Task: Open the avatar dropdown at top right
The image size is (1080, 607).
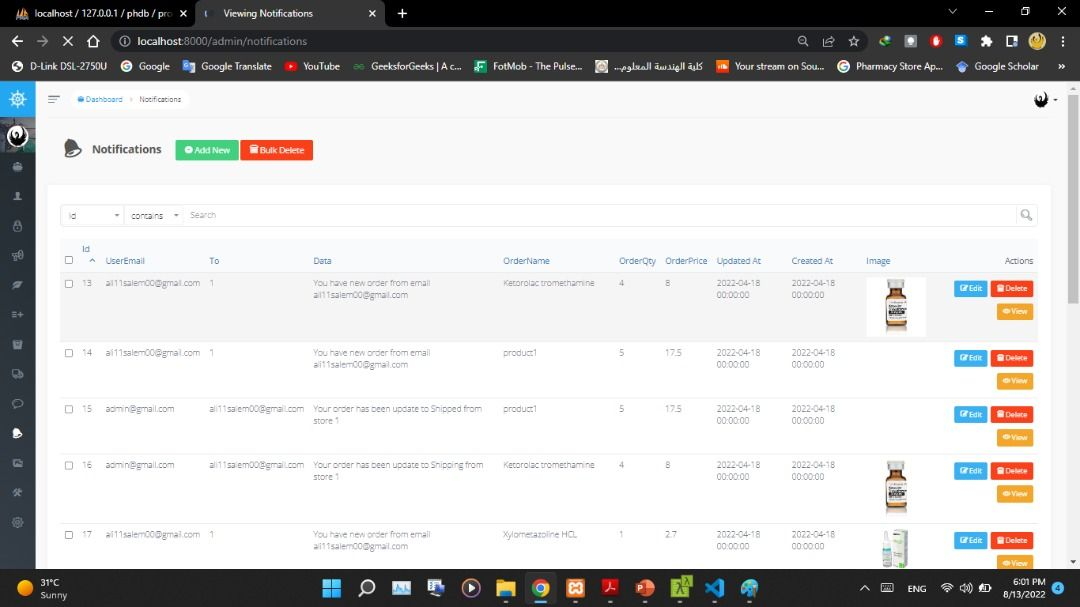Action: (x=1042, y=99)
